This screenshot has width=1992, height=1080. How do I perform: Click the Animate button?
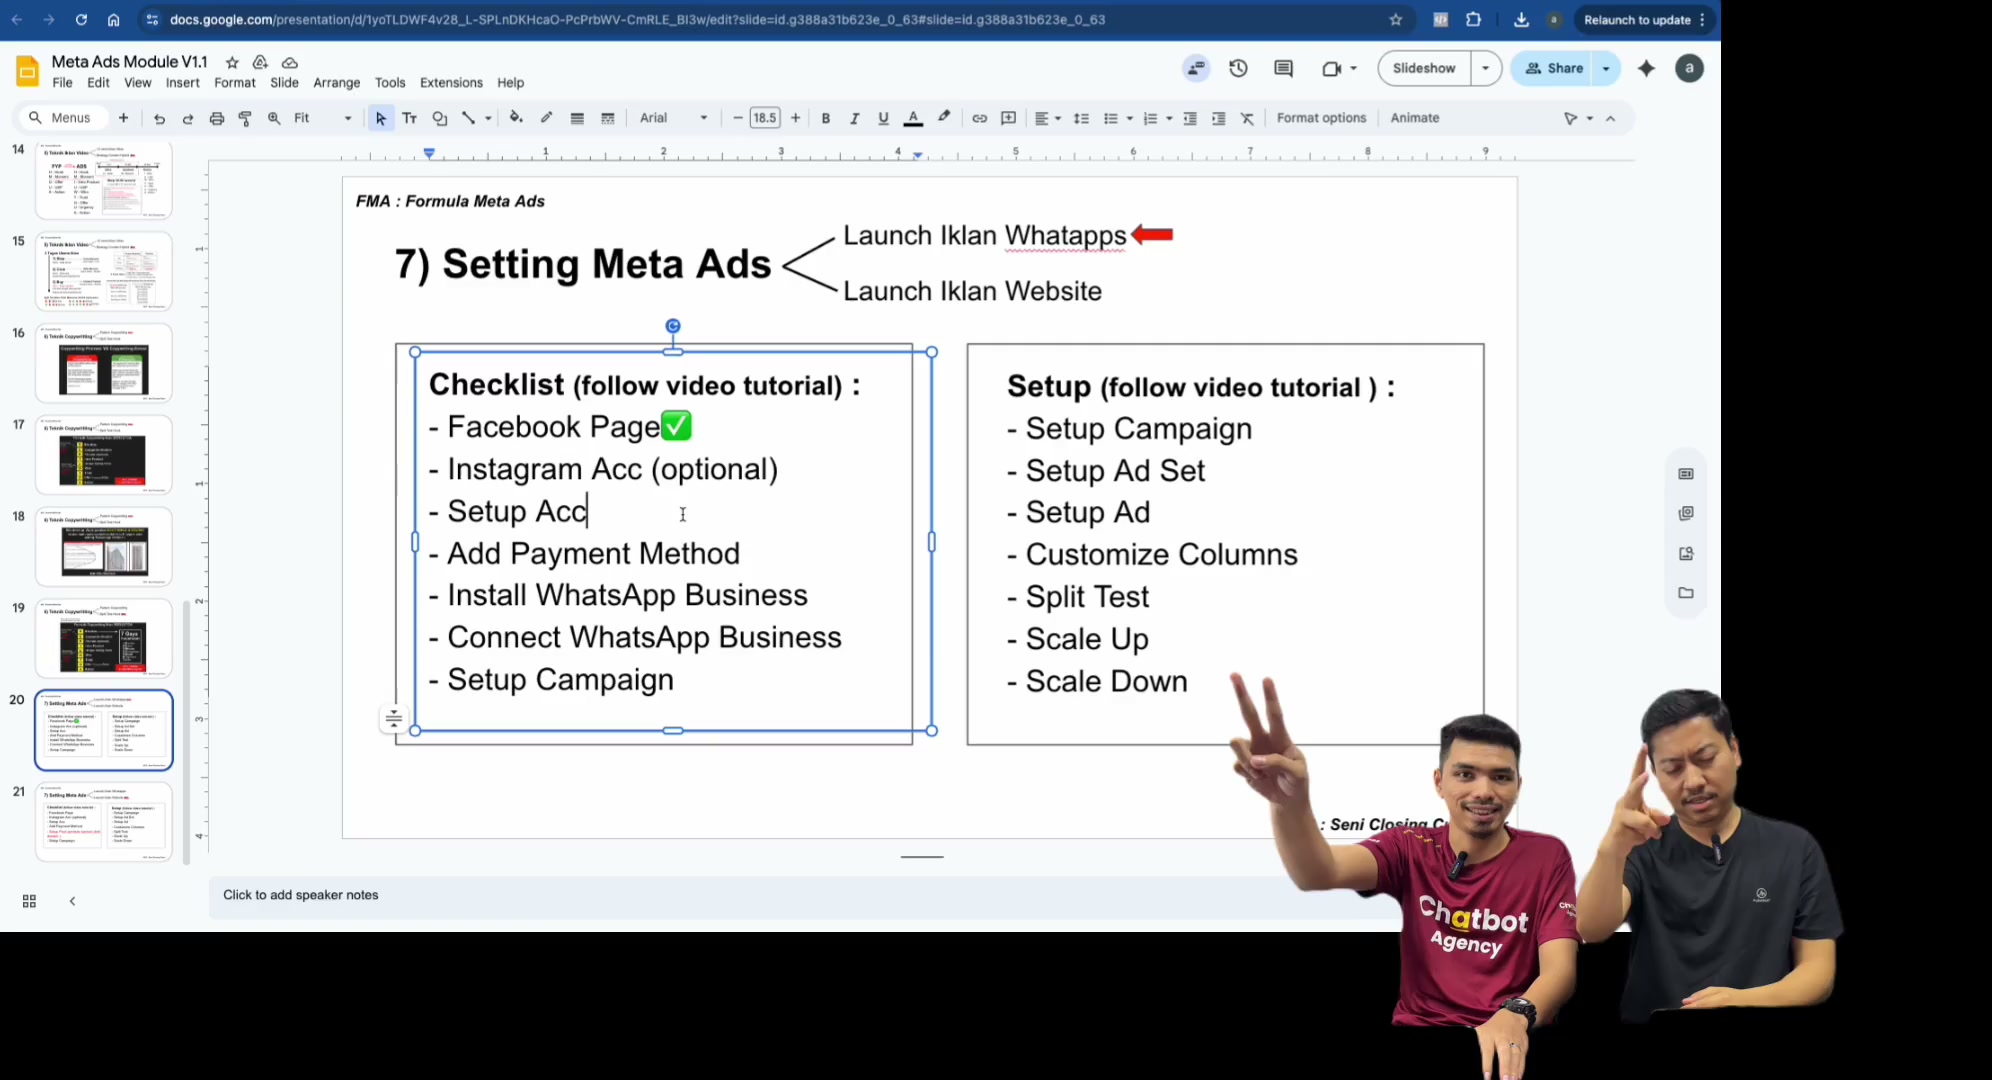pyautogui.click(x=1415, y=118)
